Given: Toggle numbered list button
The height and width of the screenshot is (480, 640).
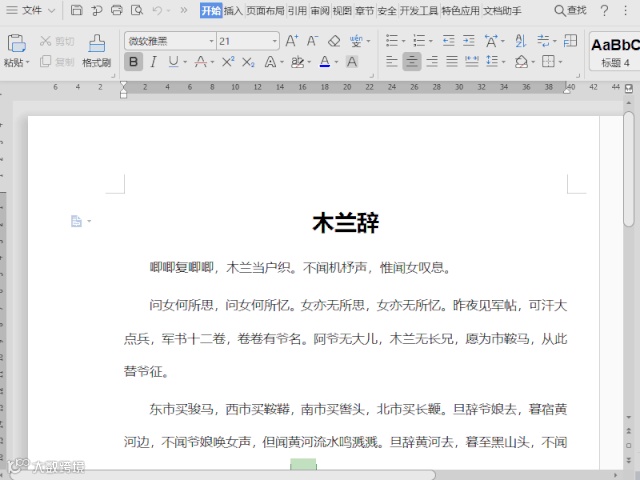Looking at the screenshot, I should (x=419, y=41).
